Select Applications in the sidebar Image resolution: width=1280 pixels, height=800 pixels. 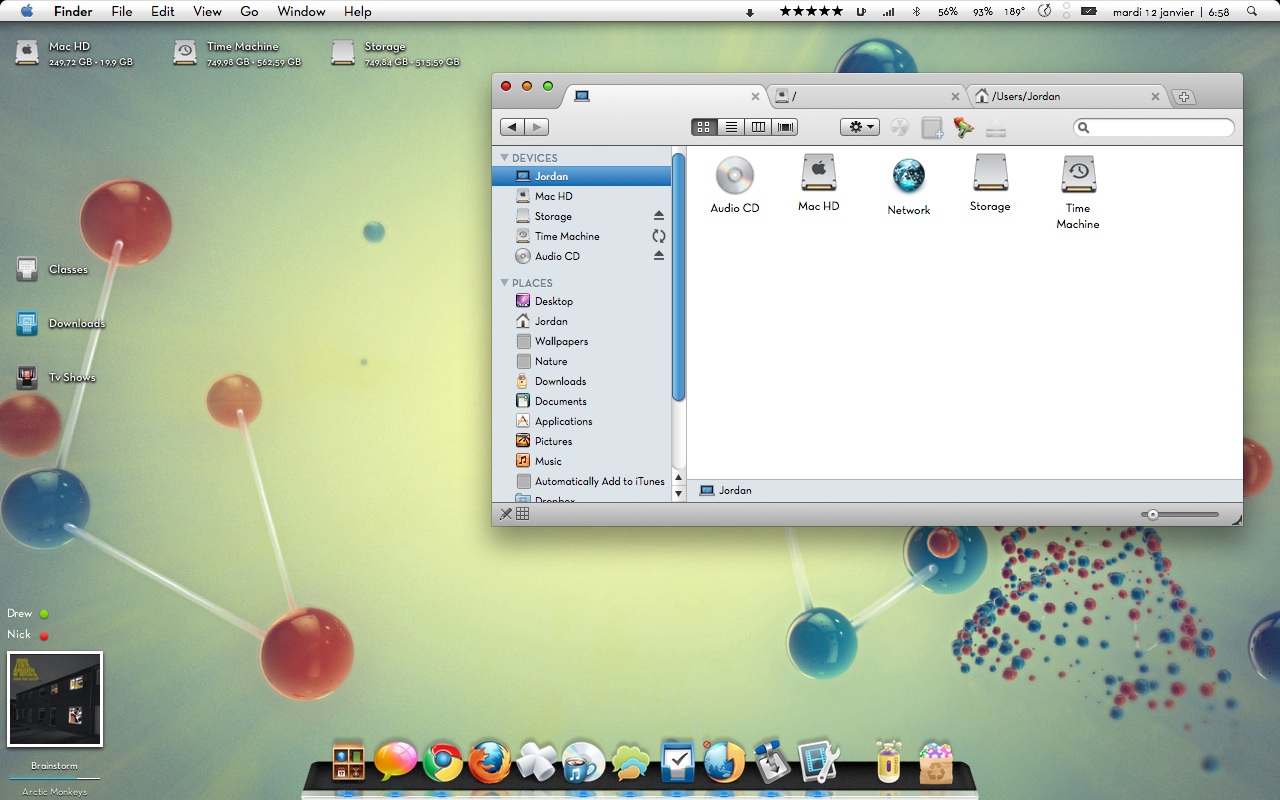click(581, 421)
